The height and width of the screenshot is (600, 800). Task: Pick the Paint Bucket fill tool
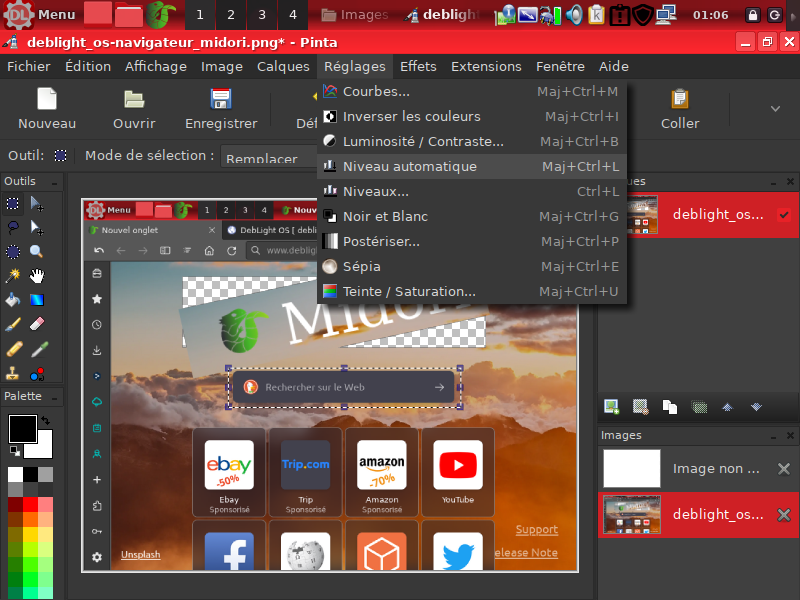pyautogui.click(x=13, y=299)
